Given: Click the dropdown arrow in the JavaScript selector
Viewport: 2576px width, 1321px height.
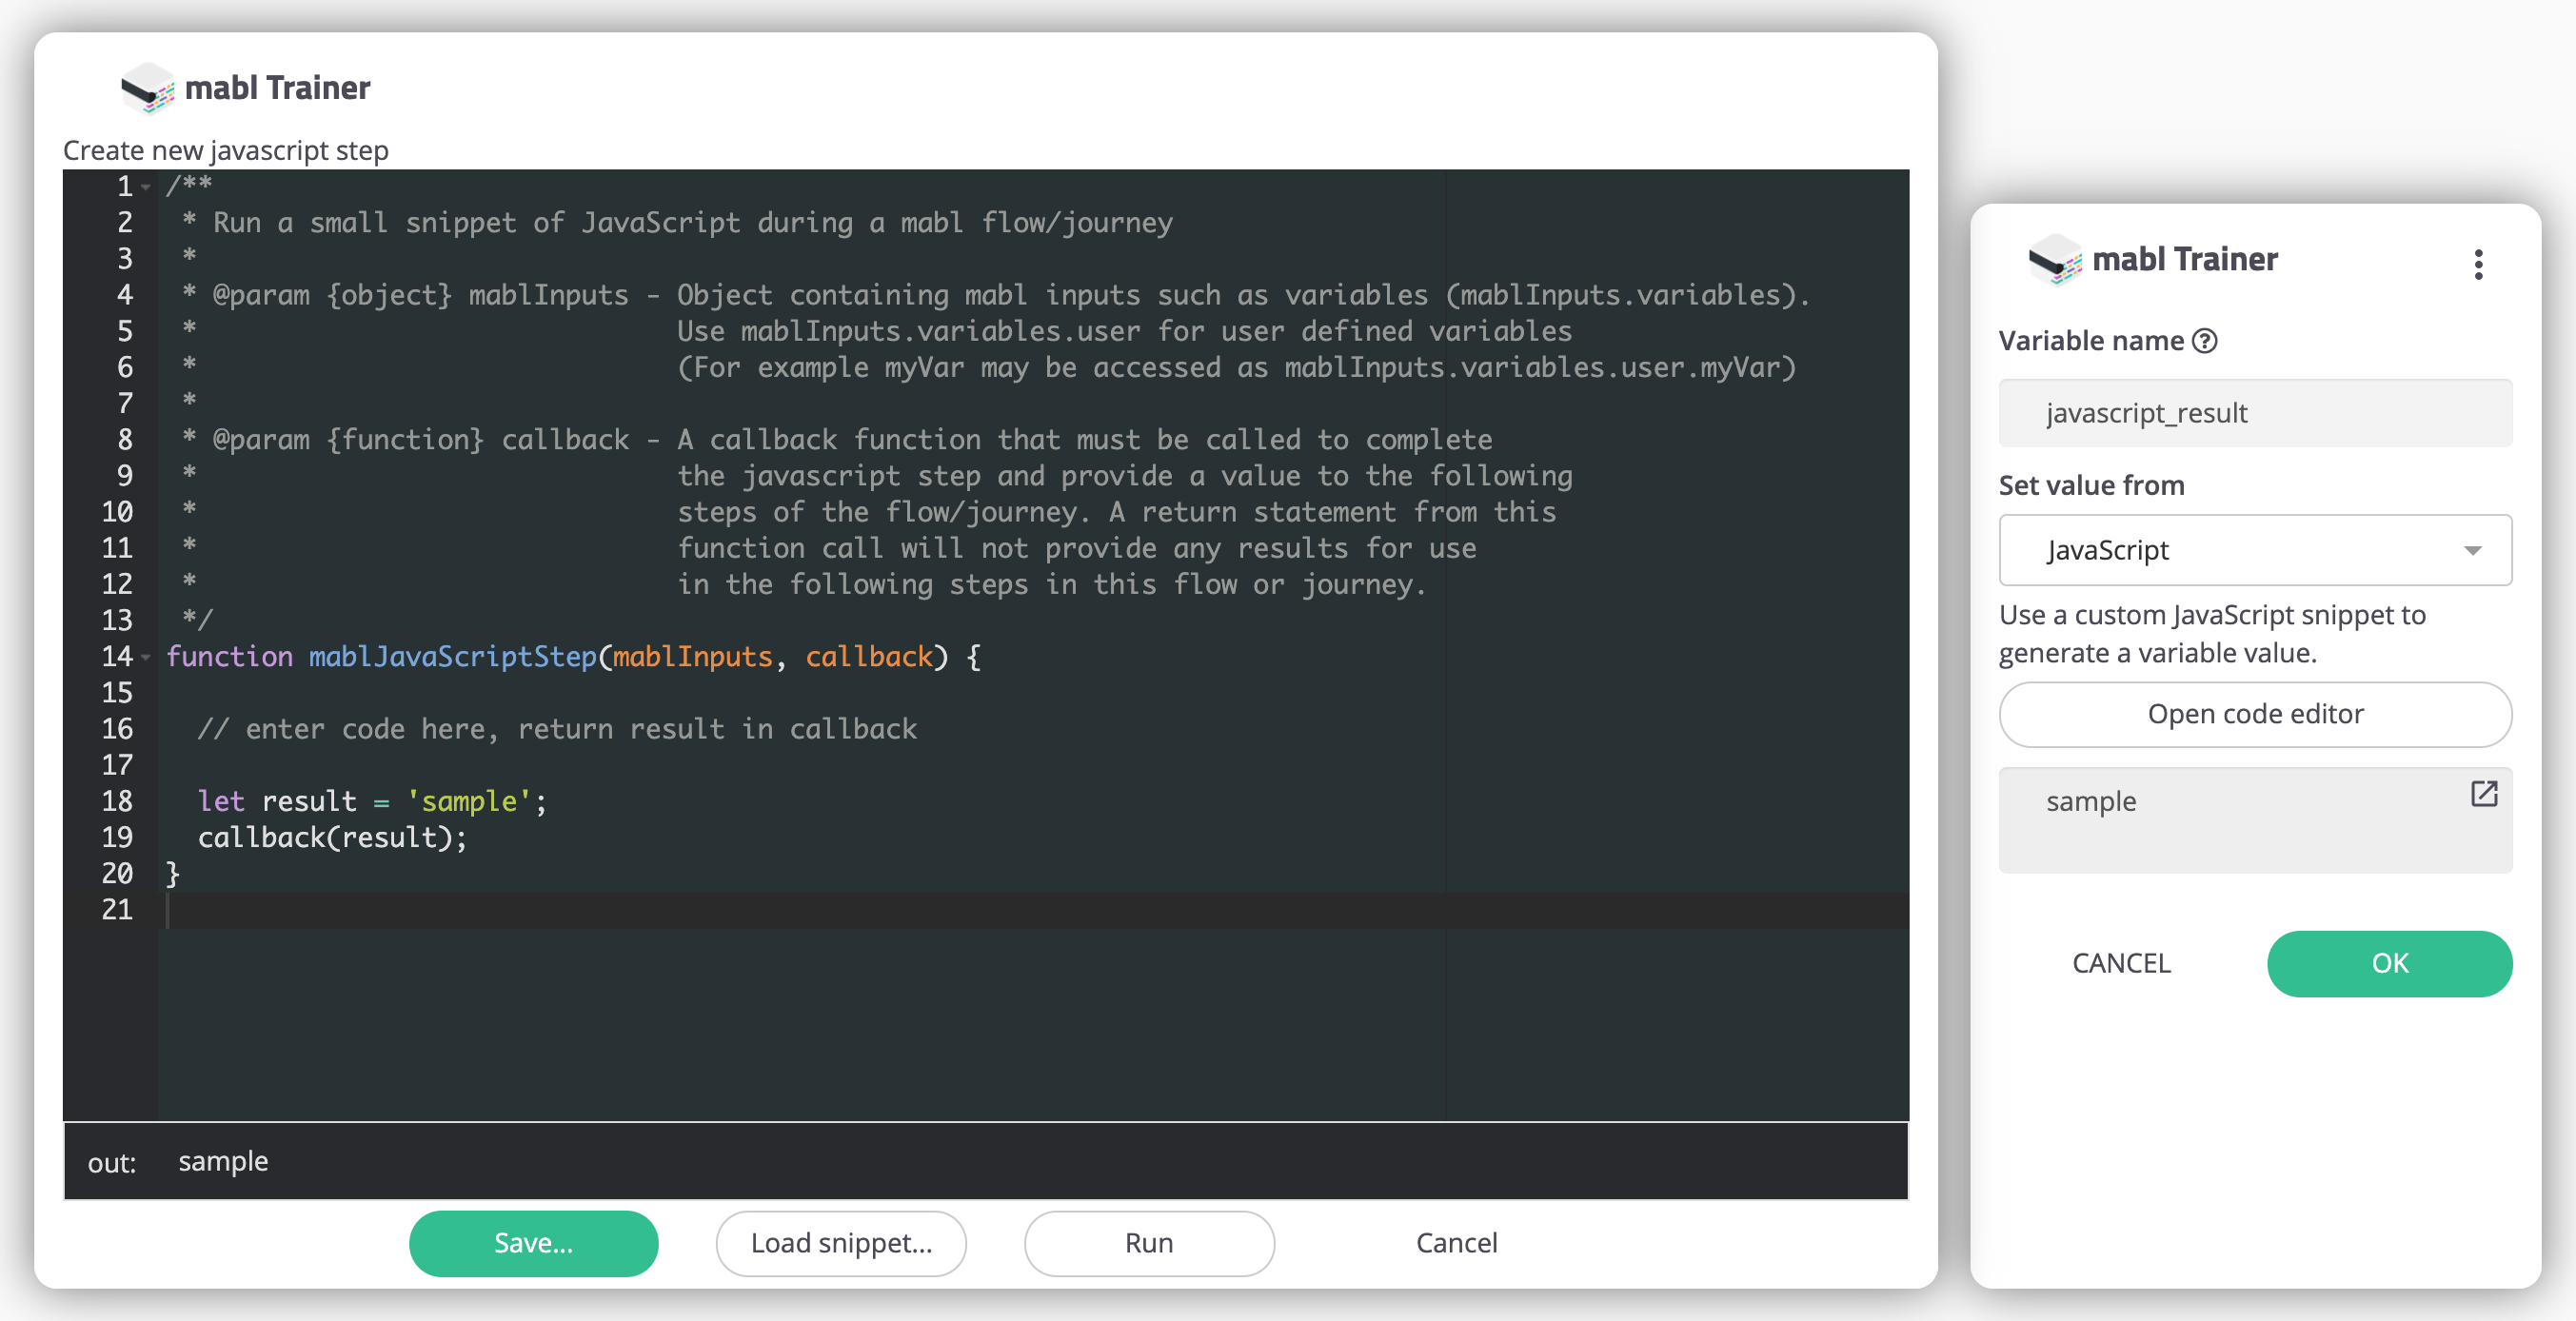Looking at the screenshot, I should point(2472,550).
